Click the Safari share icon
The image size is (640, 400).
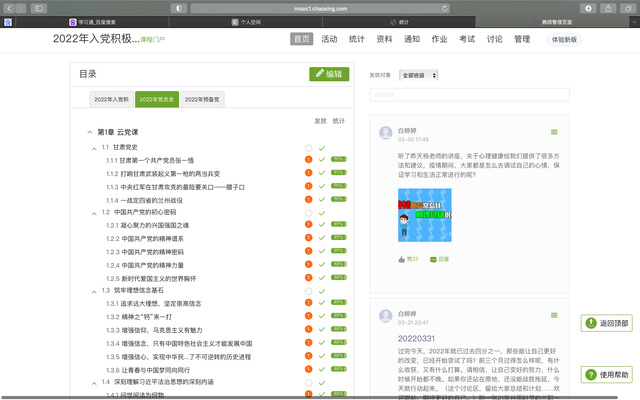608,8
